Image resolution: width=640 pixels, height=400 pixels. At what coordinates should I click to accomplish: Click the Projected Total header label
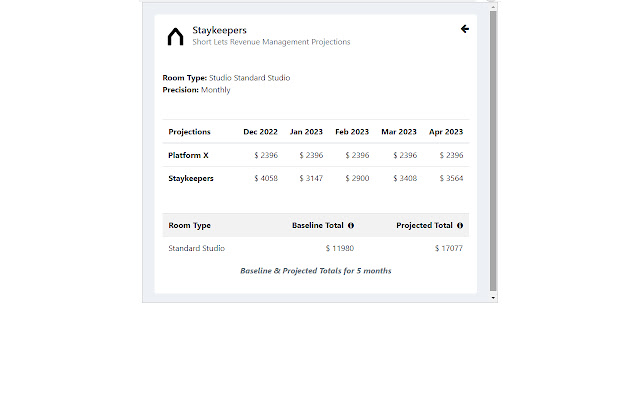pyautogui.click(x=424, y=225)
